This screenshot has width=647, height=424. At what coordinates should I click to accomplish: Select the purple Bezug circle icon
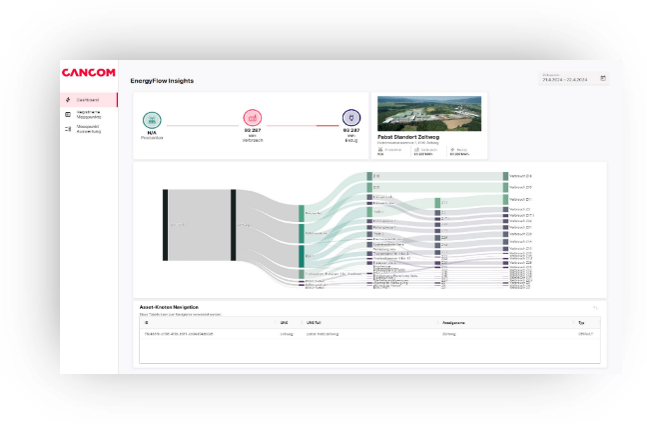coord(349,119)
